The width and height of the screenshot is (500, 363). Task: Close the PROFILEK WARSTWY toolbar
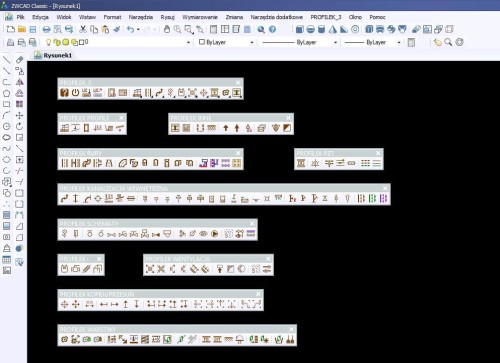[x=291, y=330]
